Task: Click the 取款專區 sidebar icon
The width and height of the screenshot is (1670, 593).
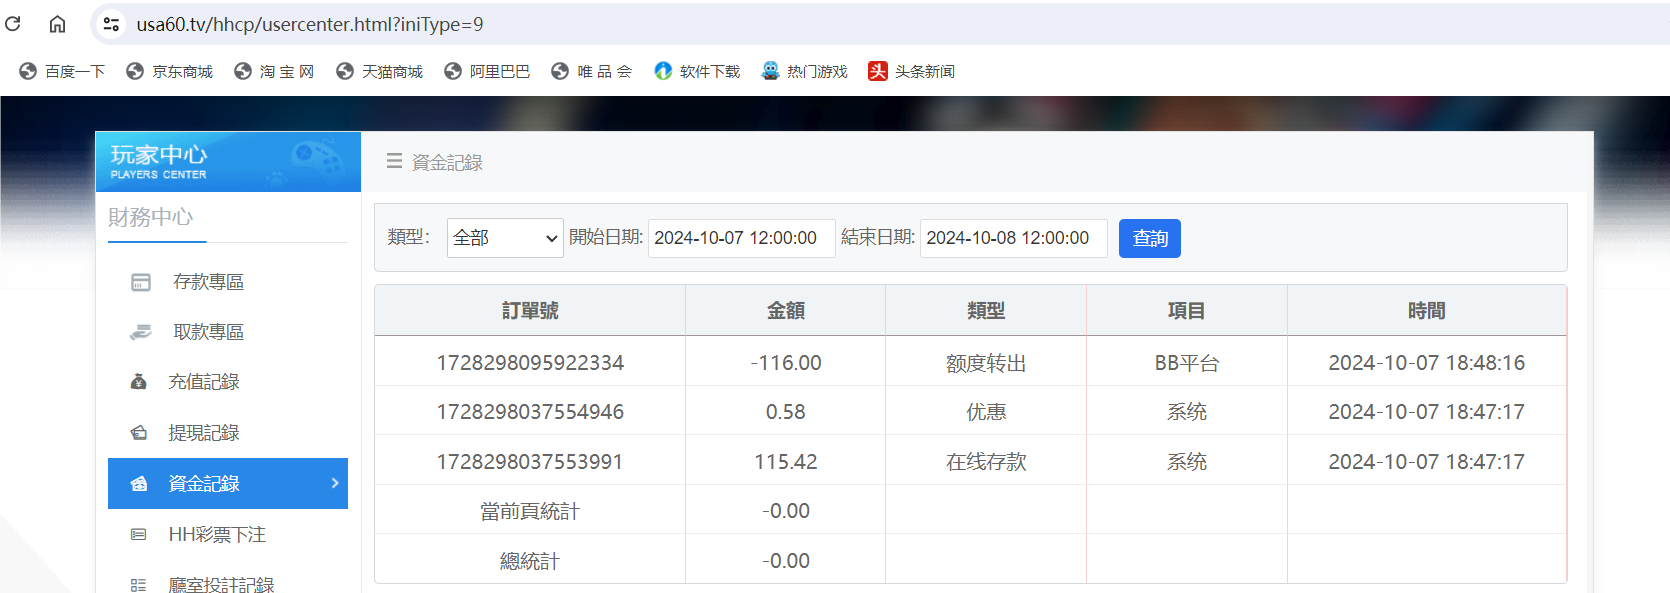Action: click(141, 332)
